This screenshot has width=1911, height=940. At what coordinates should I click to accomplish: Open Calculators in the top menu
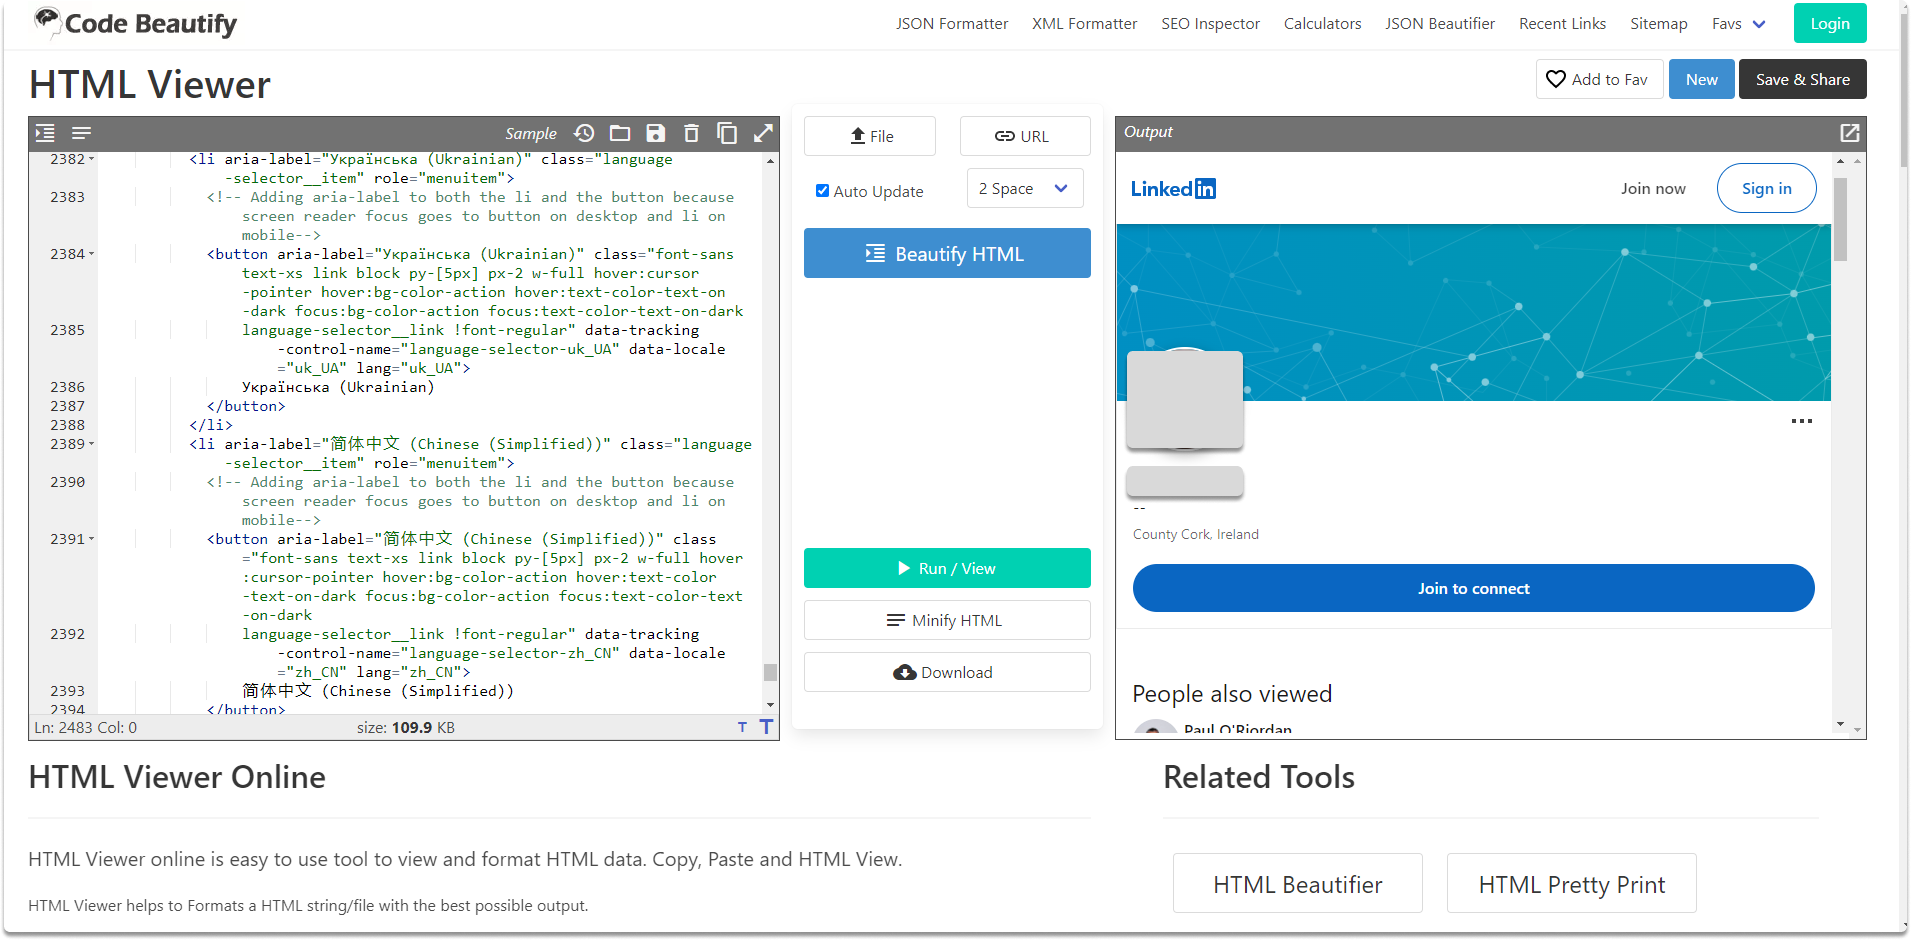pyautogui.click(x=1323, y=24)
